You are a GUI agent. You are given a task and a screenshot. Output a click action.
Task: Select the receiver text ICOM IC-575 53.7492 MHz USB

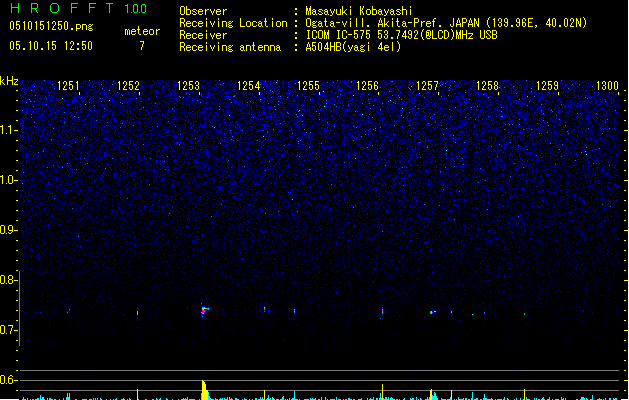point(401,35)
